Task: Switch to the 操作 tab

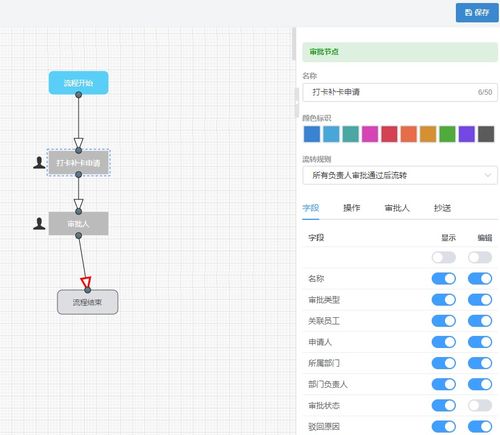Action: click(352, 208)
